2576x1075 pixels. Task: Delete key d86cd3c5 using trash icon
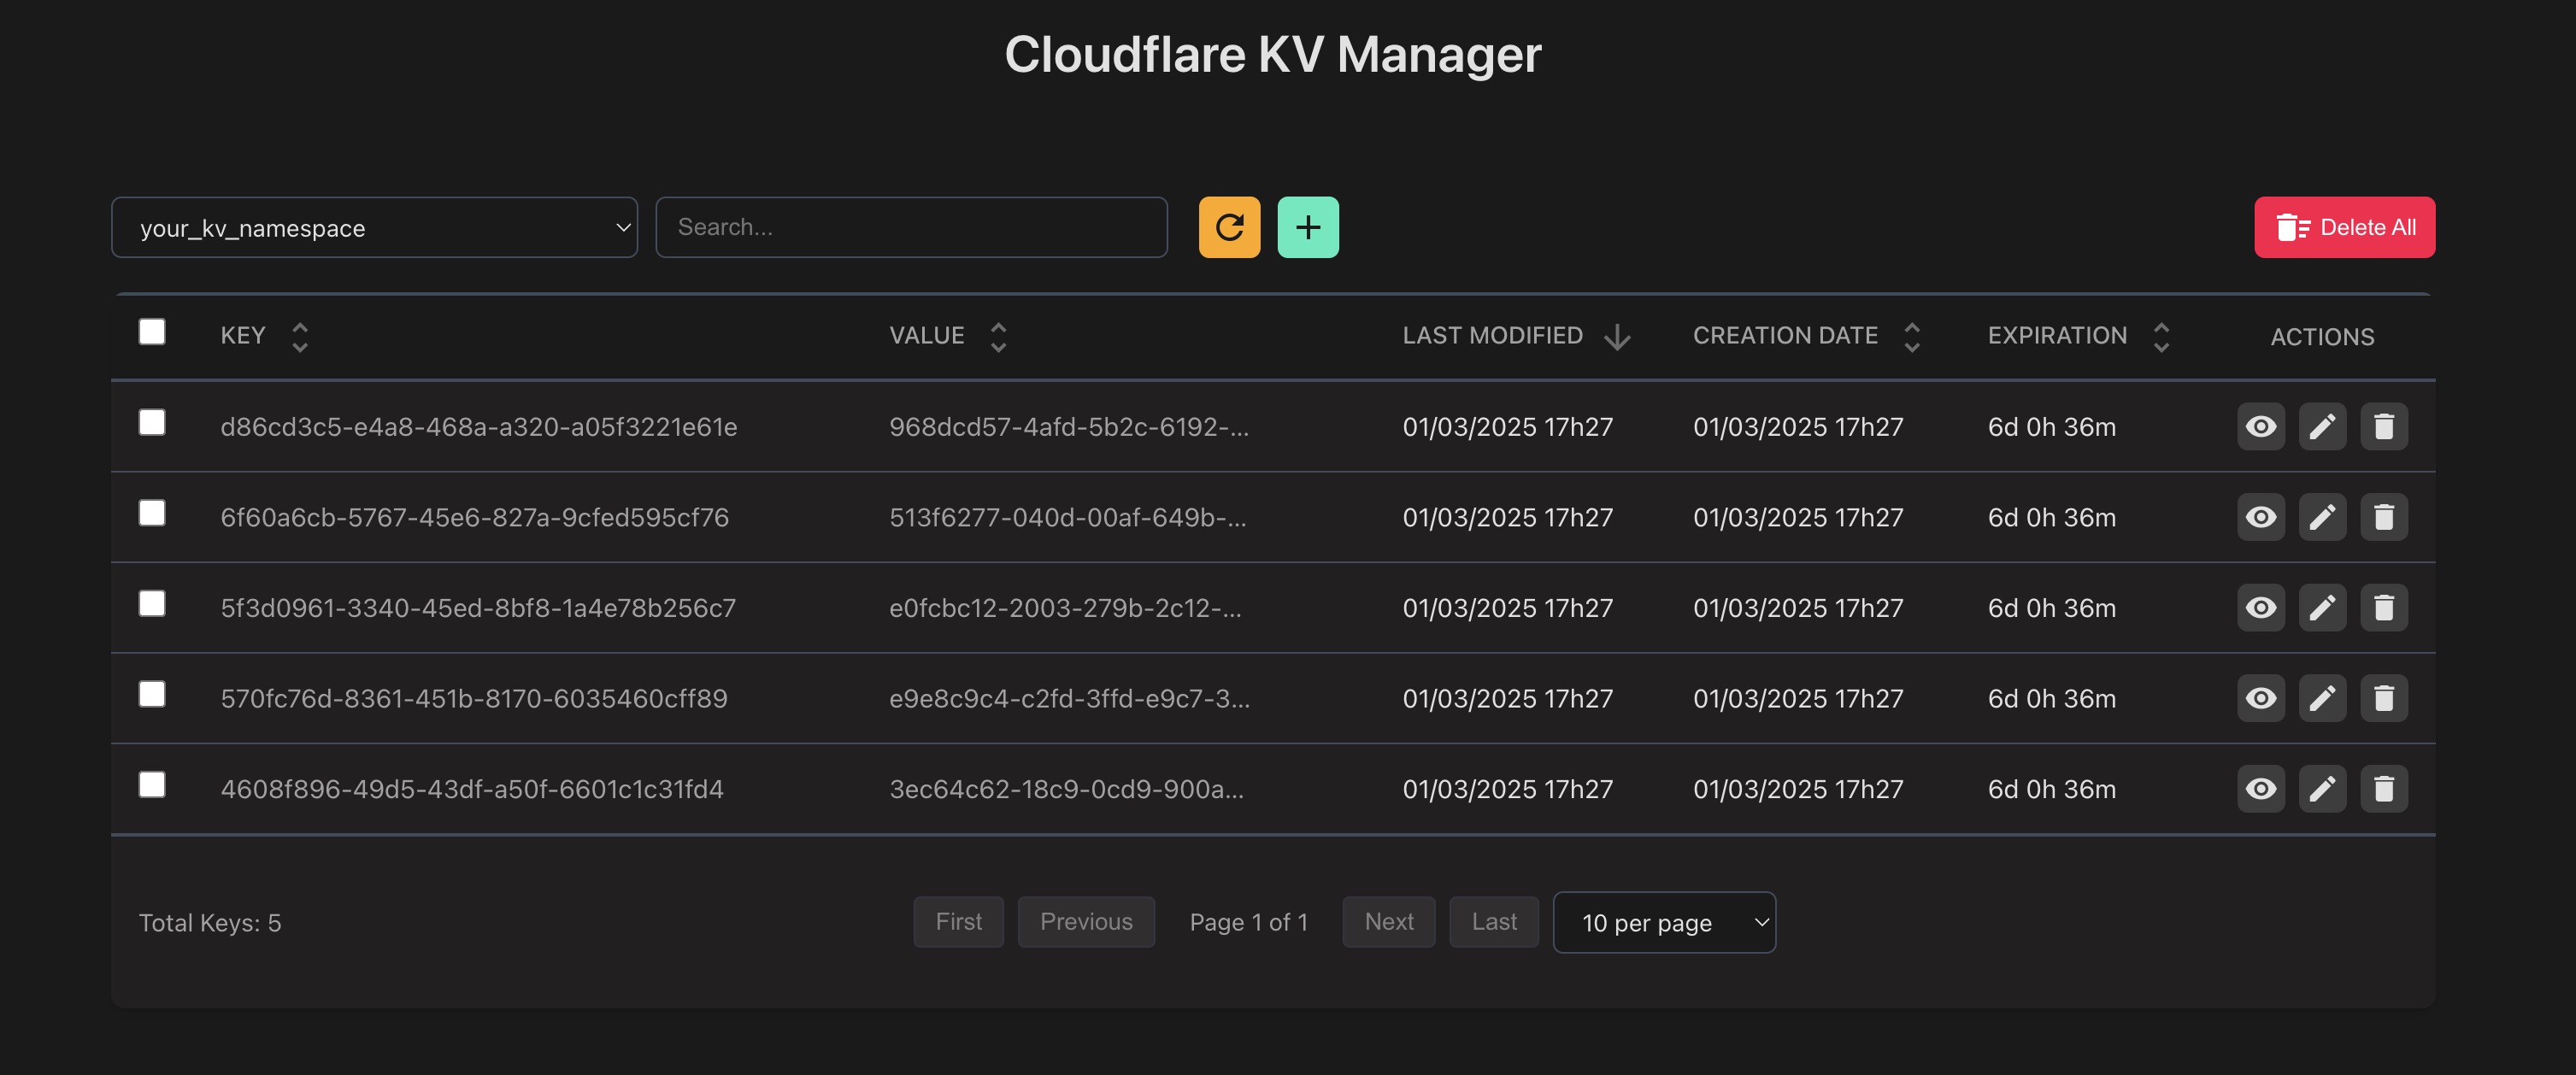point(2383,427)
